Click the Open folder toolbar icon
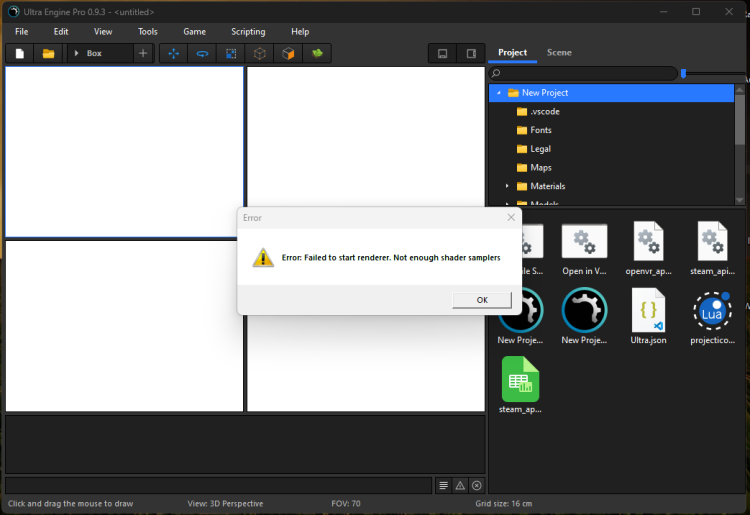 click(x=48, y=53)
